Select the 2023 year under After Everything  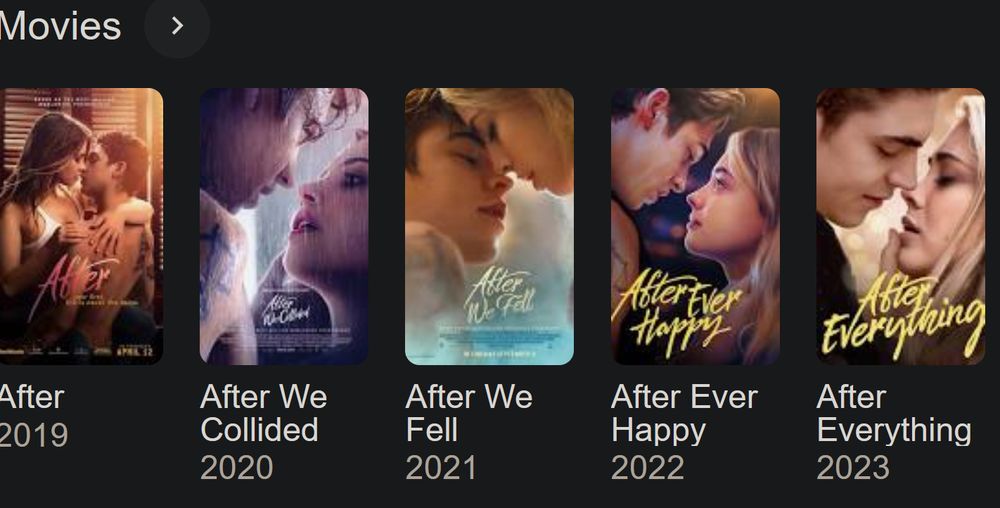(x=853, y=468)
